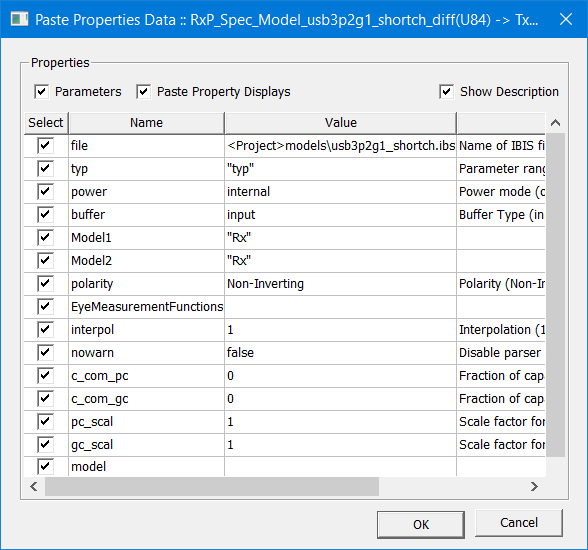Screen dimensions: 588x550
Task: Uncheck the polarity row select box
Action: [x=45, y=283]
